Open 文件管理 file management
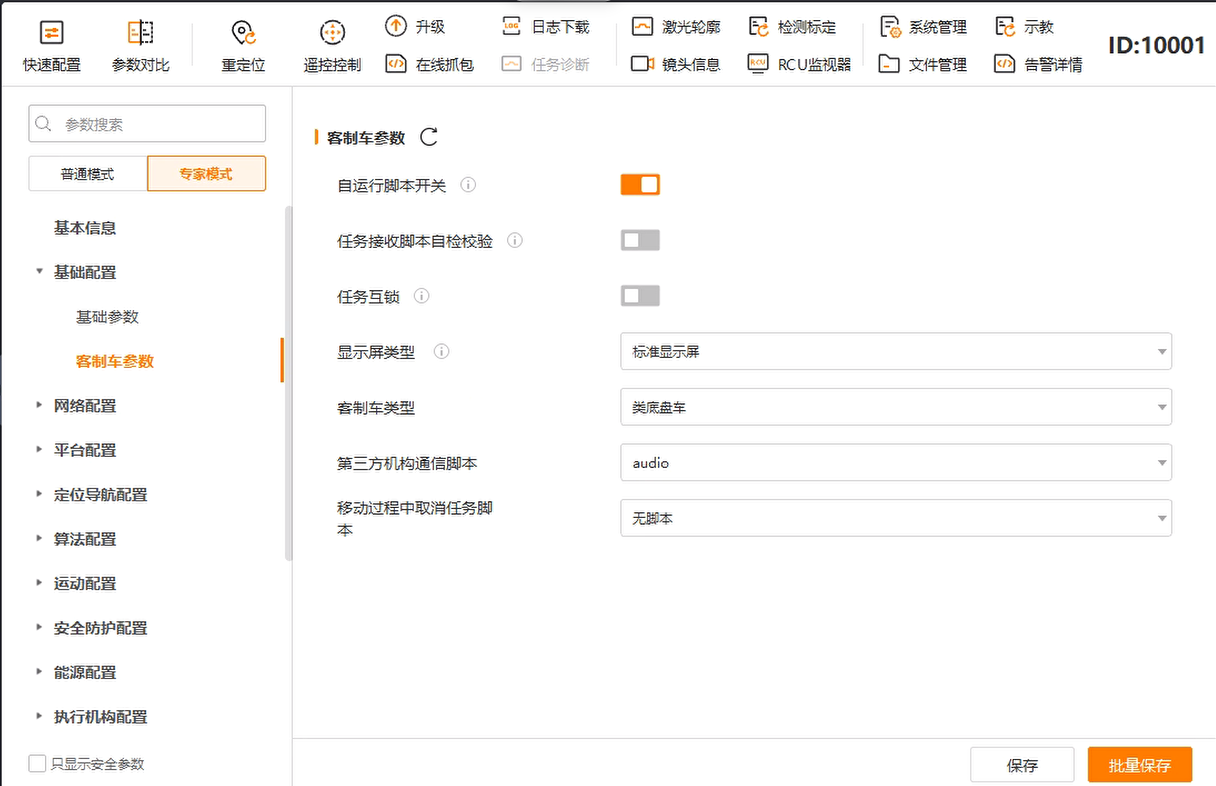Image resolution: width=1216 pixels, height=786 pixels. [x=923, y=64]
